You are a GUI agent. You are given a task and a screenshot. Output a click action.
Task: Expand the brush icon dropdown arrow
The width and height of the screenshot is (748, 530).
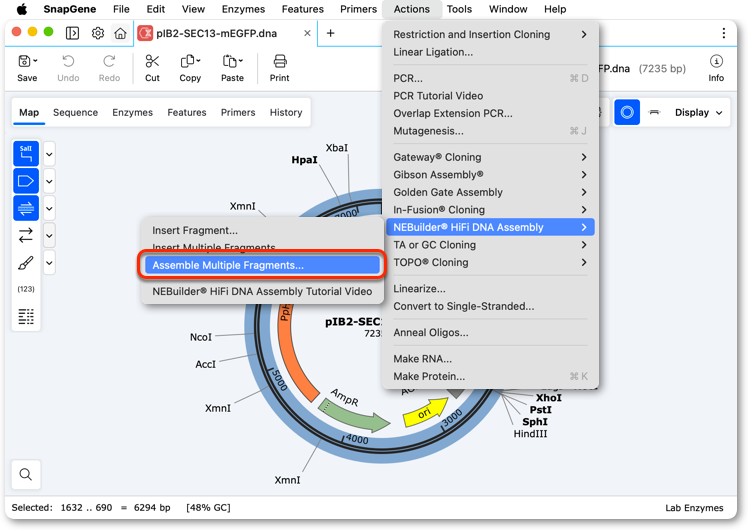click(49, 263)
